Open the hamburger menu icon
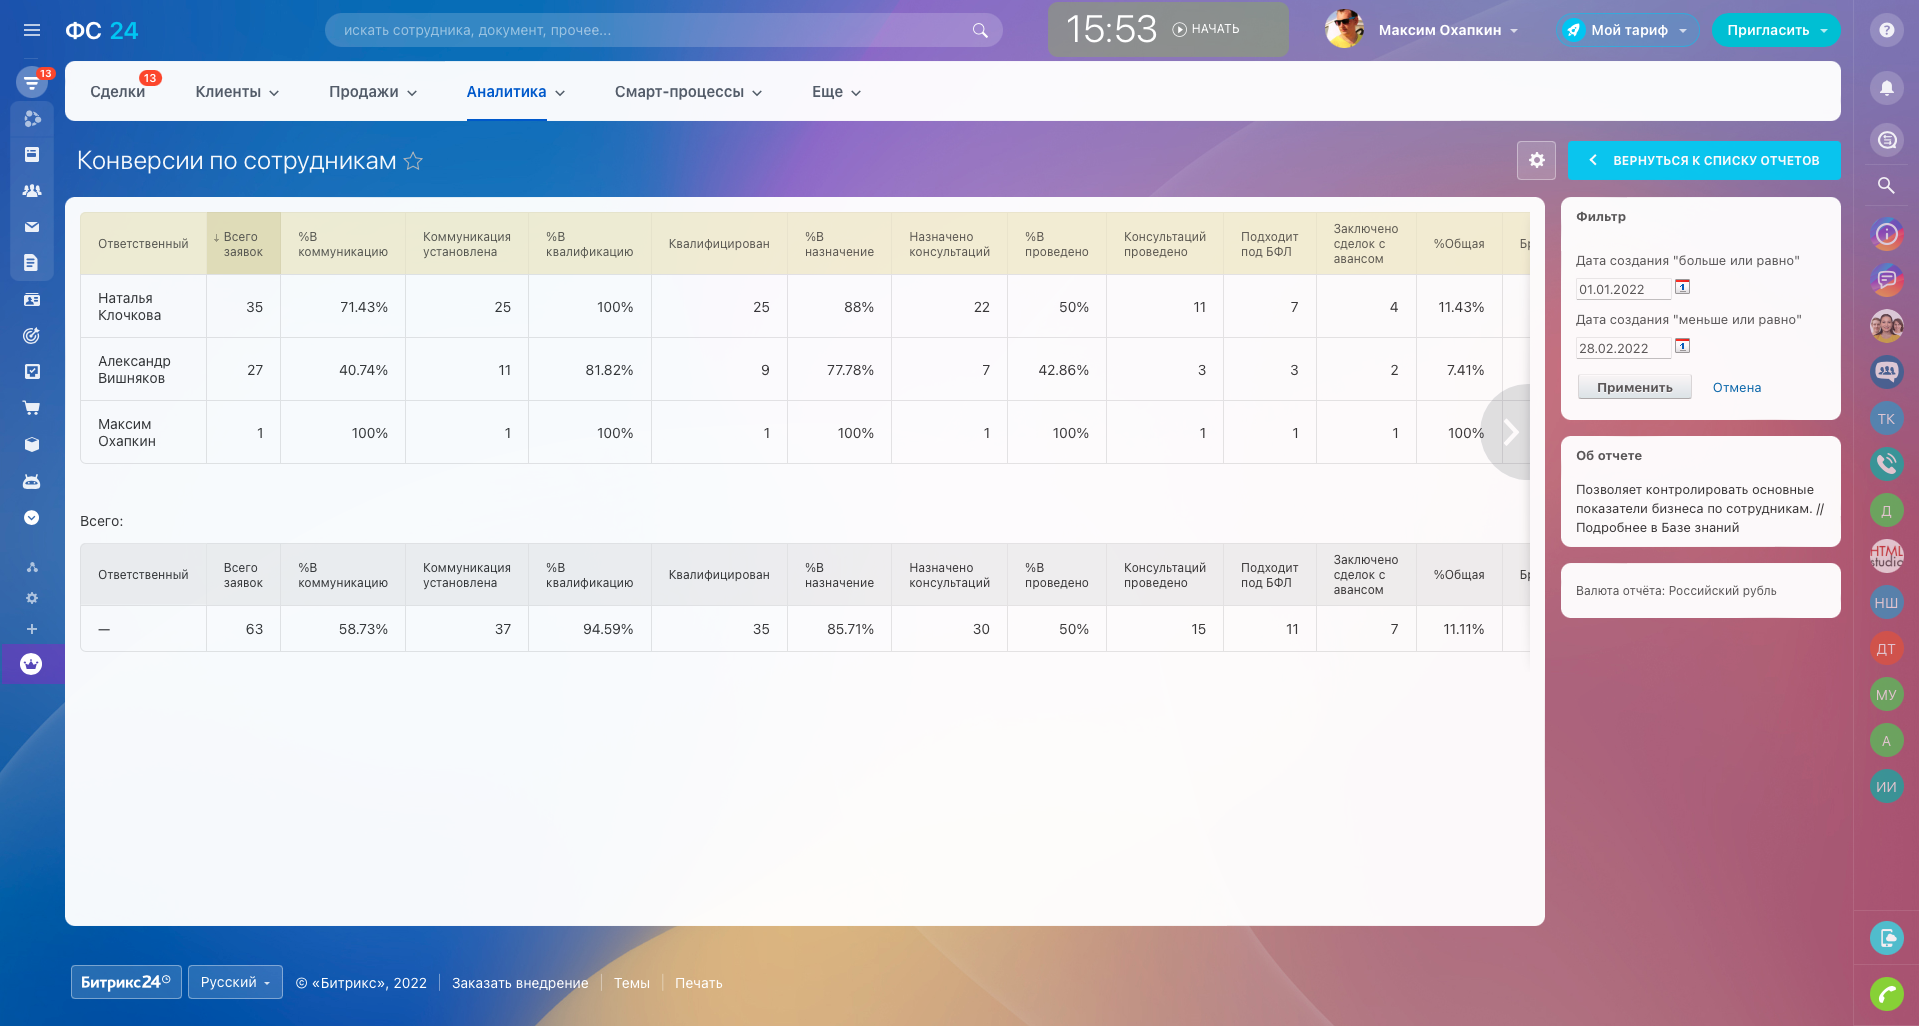The image size is (1919, 1026). [x=32, y=30]
